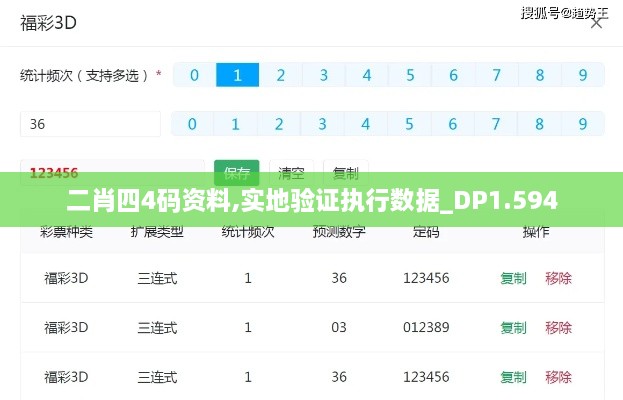
Task: Click the 操作 column header
Action: point(536,232)
